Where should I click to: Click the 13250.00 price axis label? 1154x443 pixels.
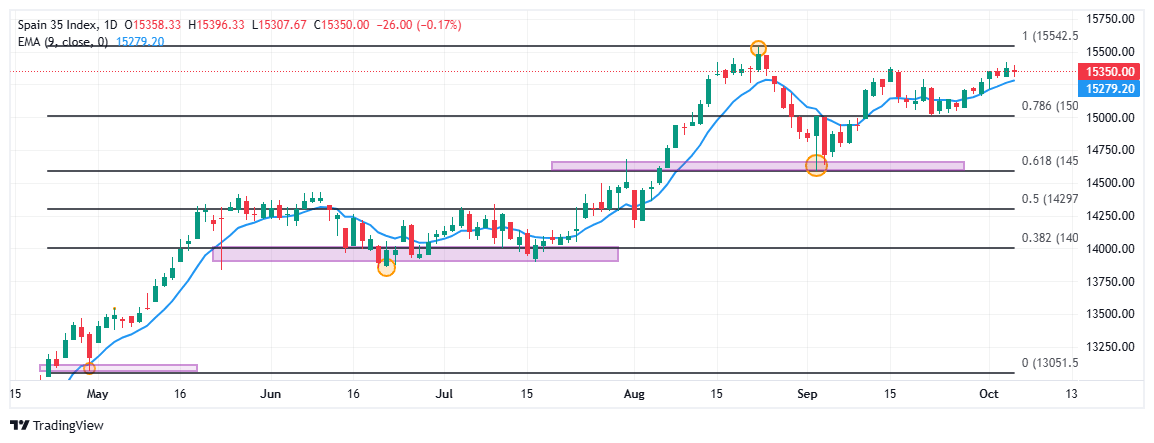point(1110,347)
